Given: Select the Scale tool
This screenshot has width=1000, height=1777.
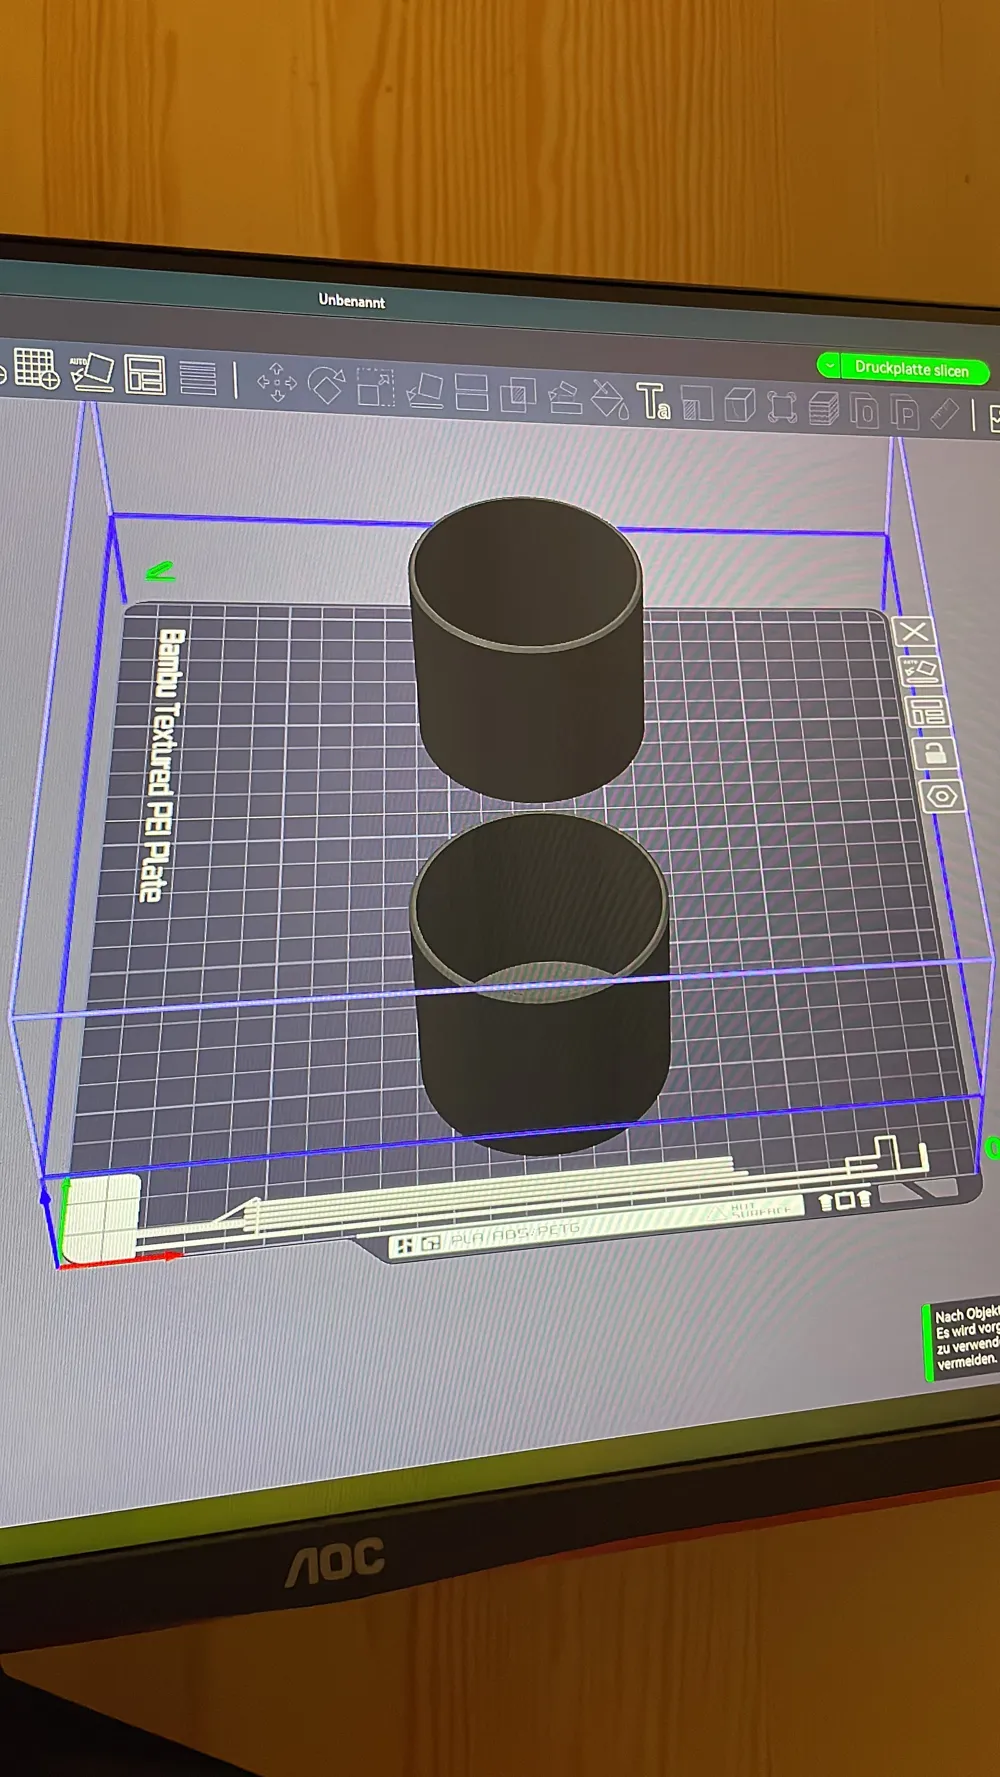Looking at the screenshot, I should coord(375,387).
